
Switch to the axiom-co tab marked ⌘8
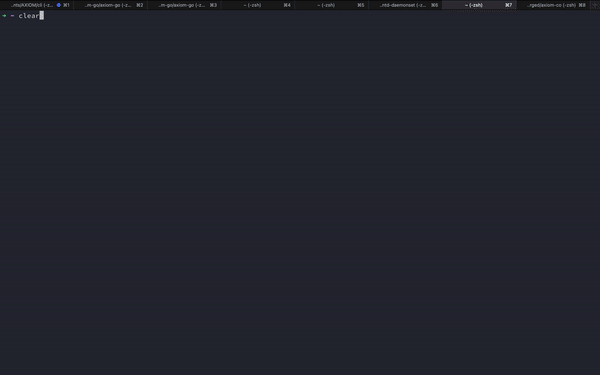(553, 5)
